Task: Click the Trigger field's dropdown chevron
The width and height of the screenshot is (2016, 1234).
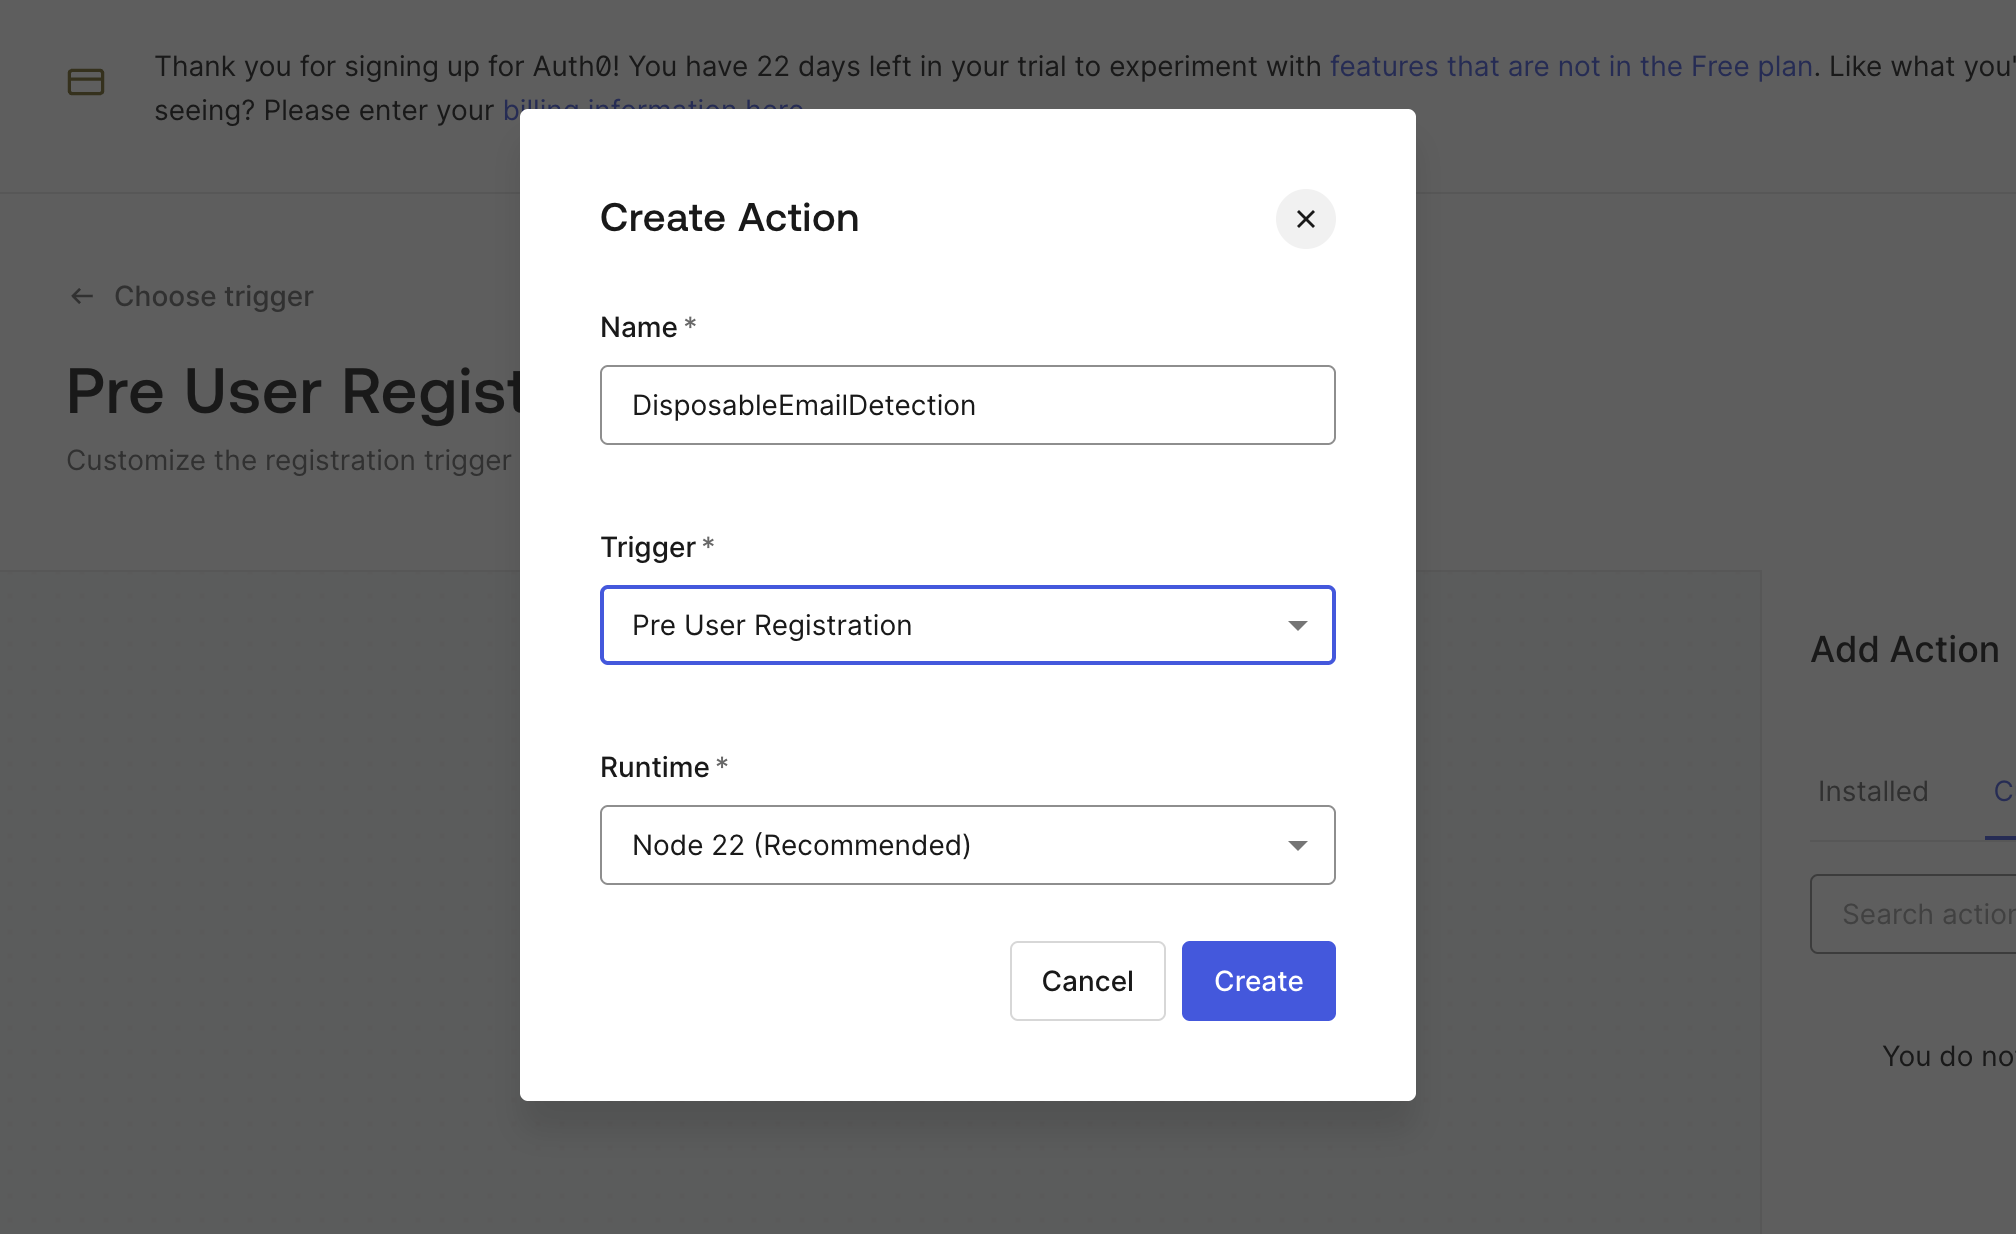Action: click(1298, 625)
